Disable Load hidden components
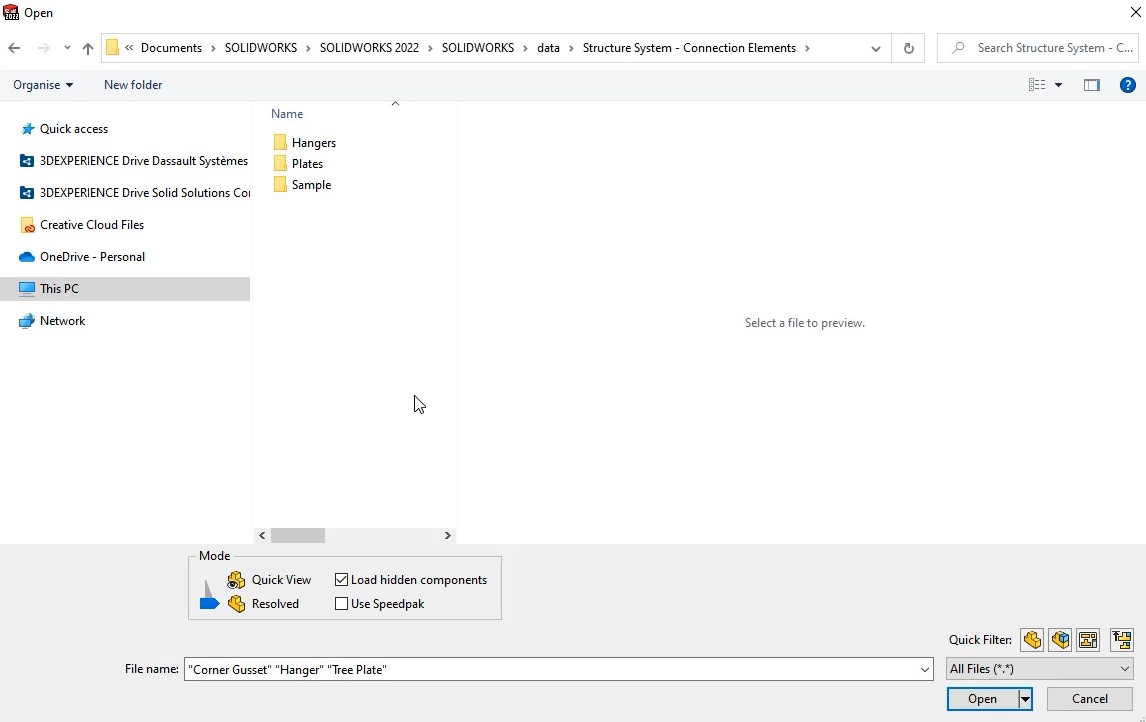The height and width of the screenshot is (722, 1146). coord(341,579)
